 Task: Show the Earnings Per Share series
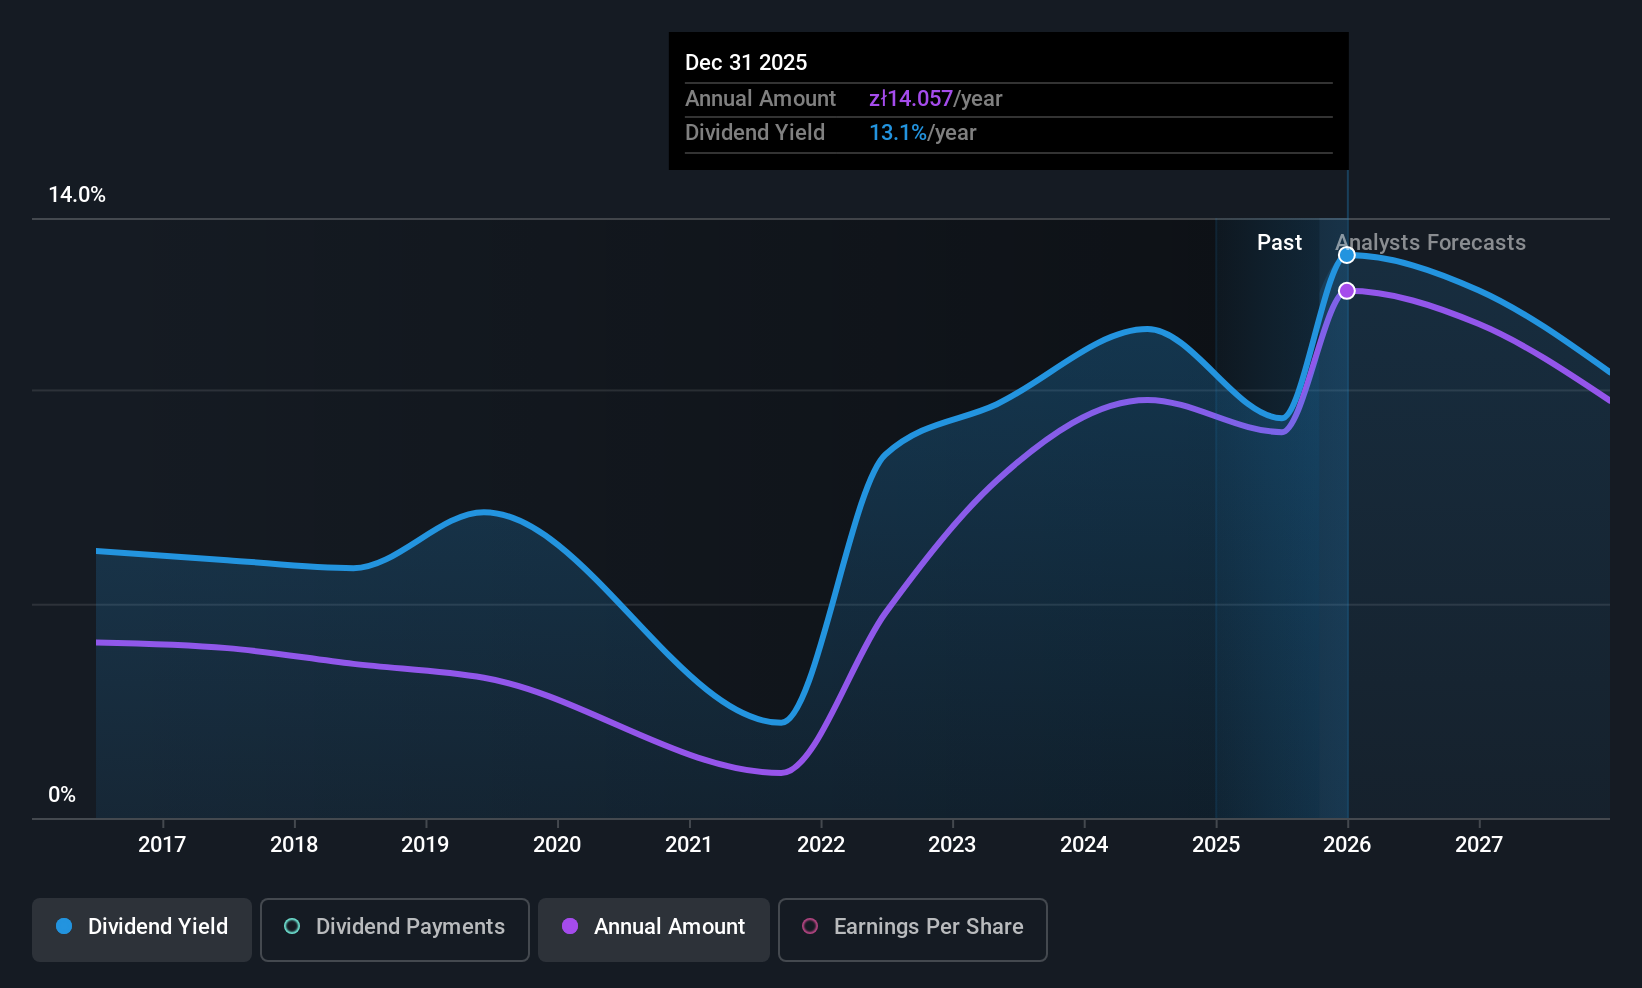[913, 930]
